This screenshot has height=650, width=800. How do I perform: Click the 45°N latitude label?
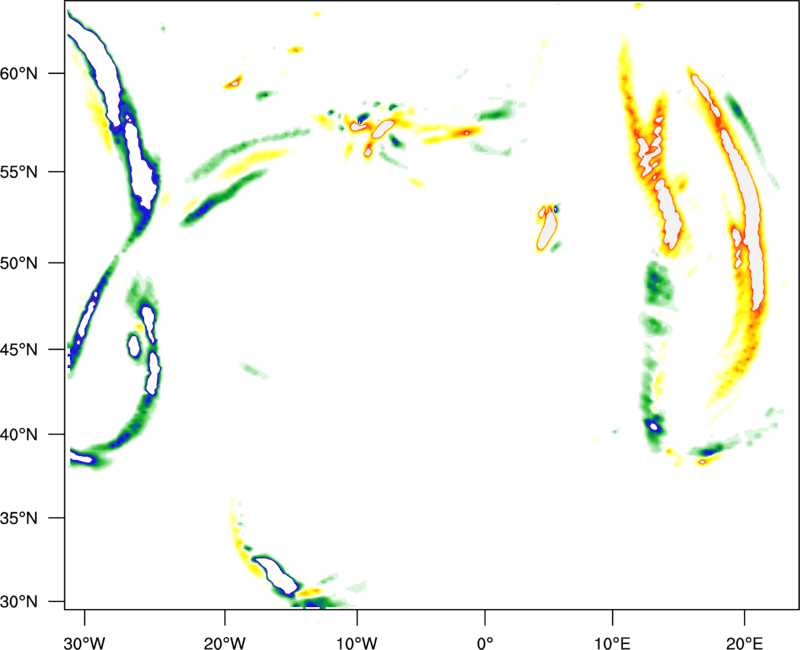[19, 350]
